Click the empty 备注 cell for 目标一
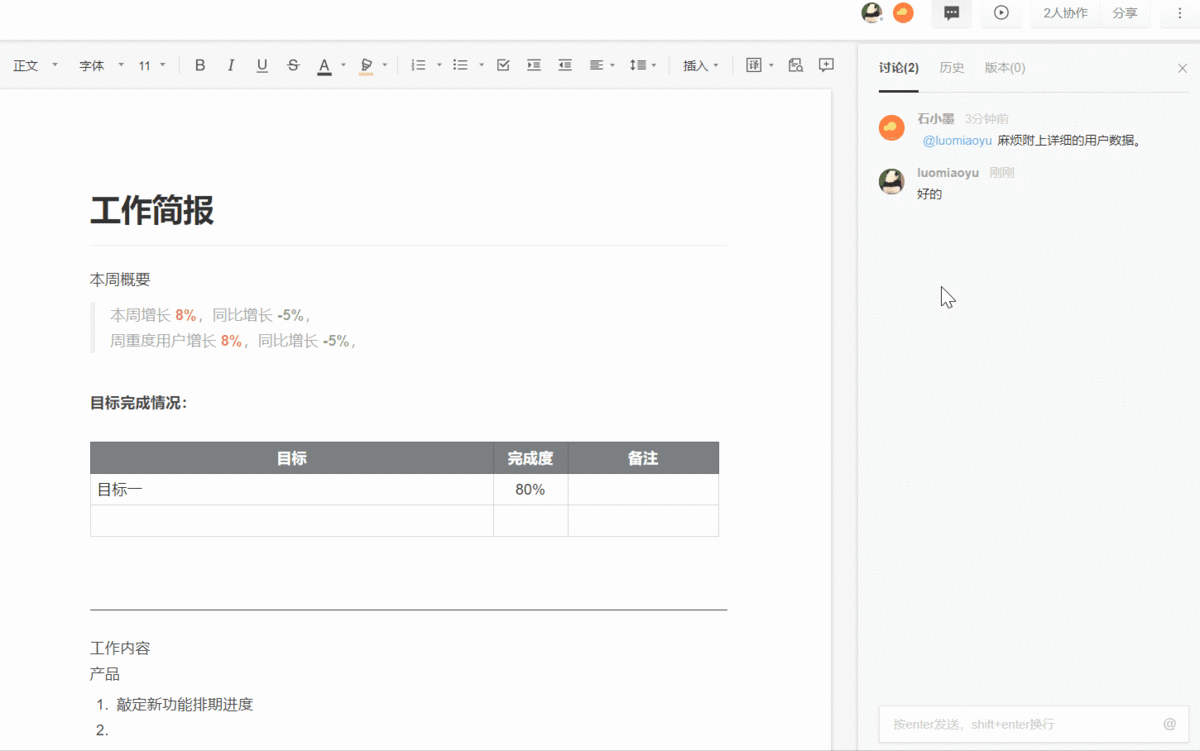The height and width of the screenshot is (751, 1200). tap(643, 490)
